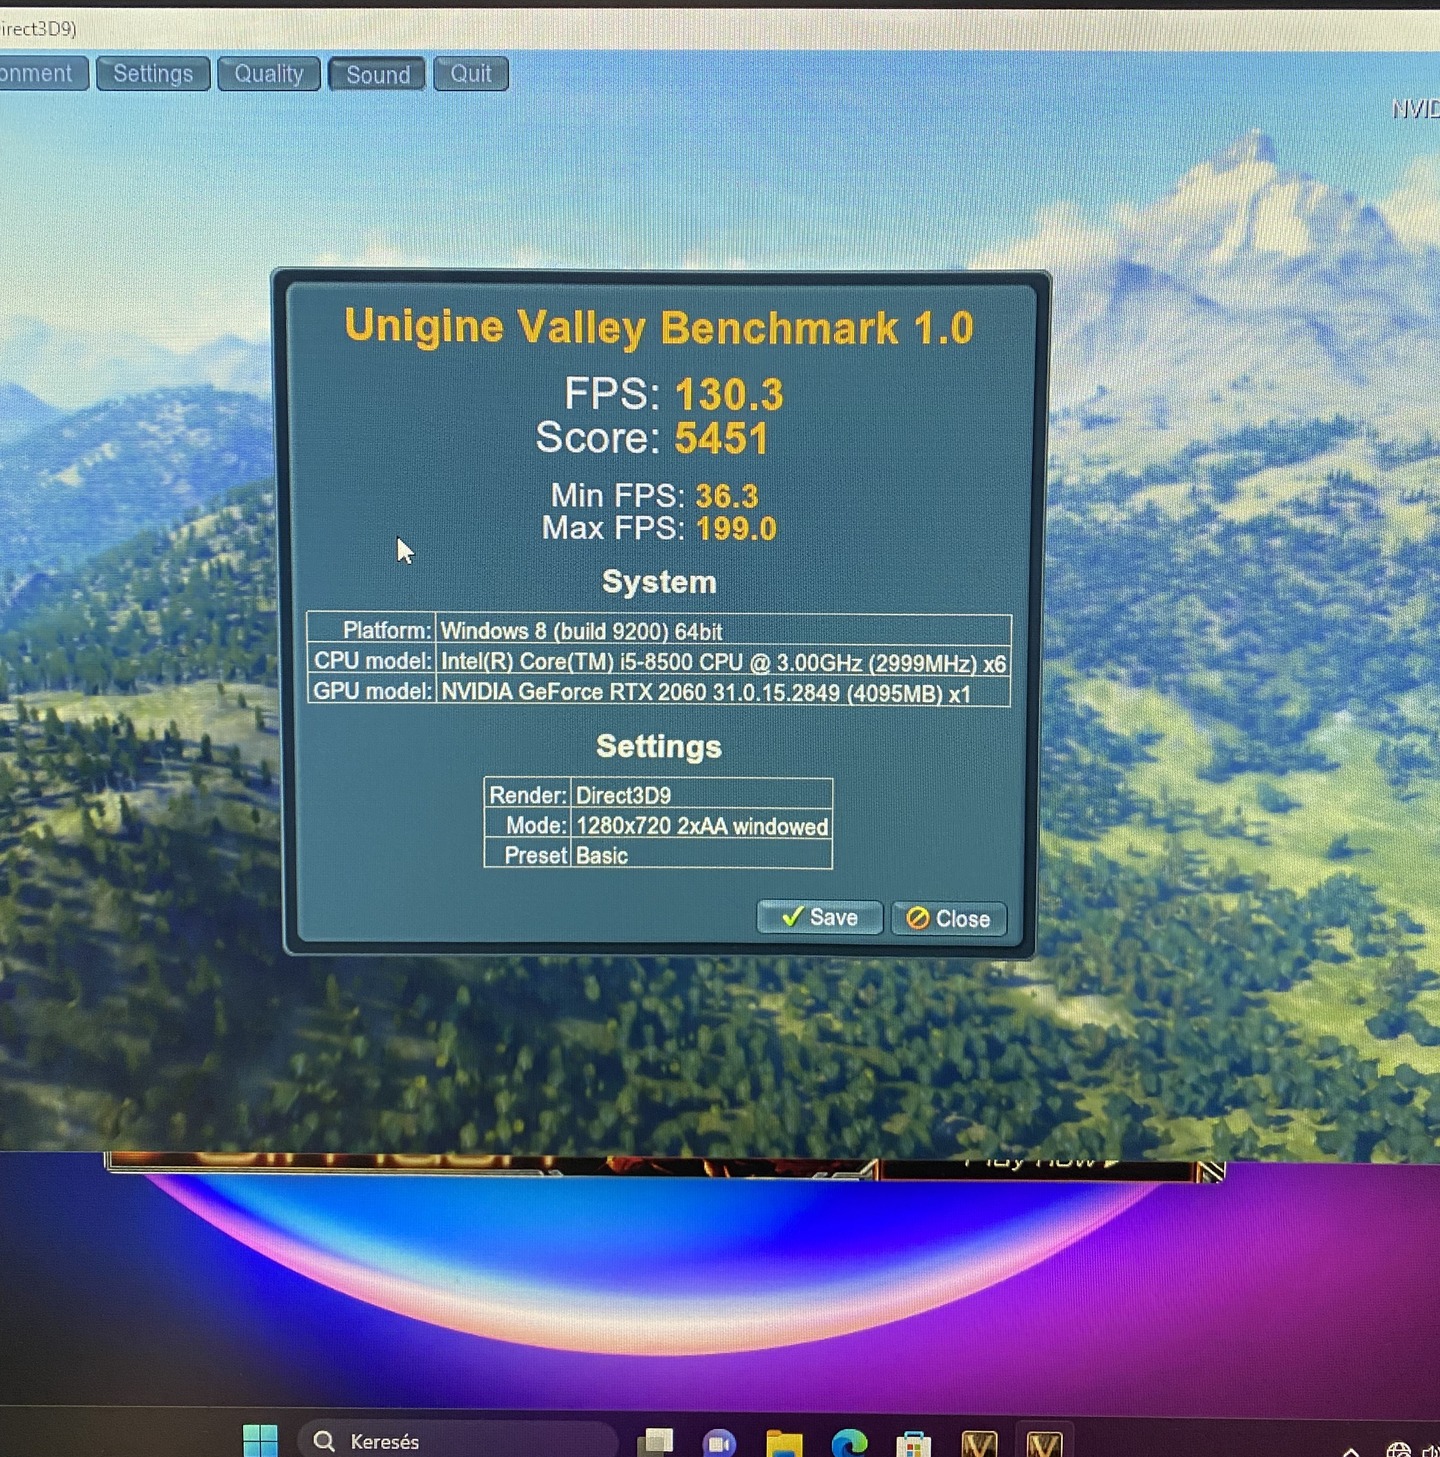Image resolution: width=1440 pixels, height=1457 pixels.
Task: Save the benchmark results
Action: (820, 917)
